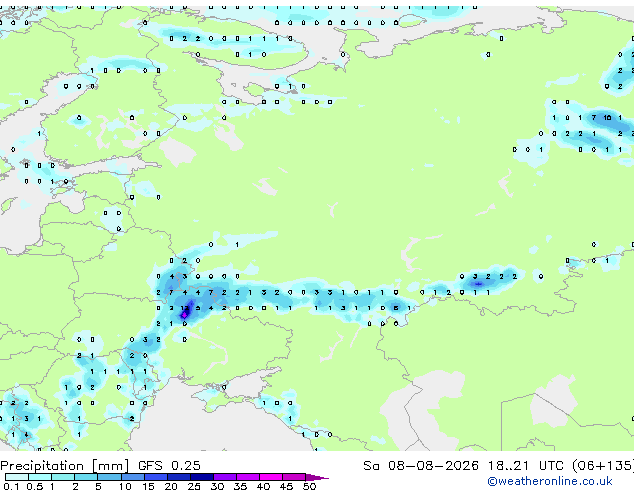Click legend tick label '50'
634x490 pixels.
coord(310,486)
